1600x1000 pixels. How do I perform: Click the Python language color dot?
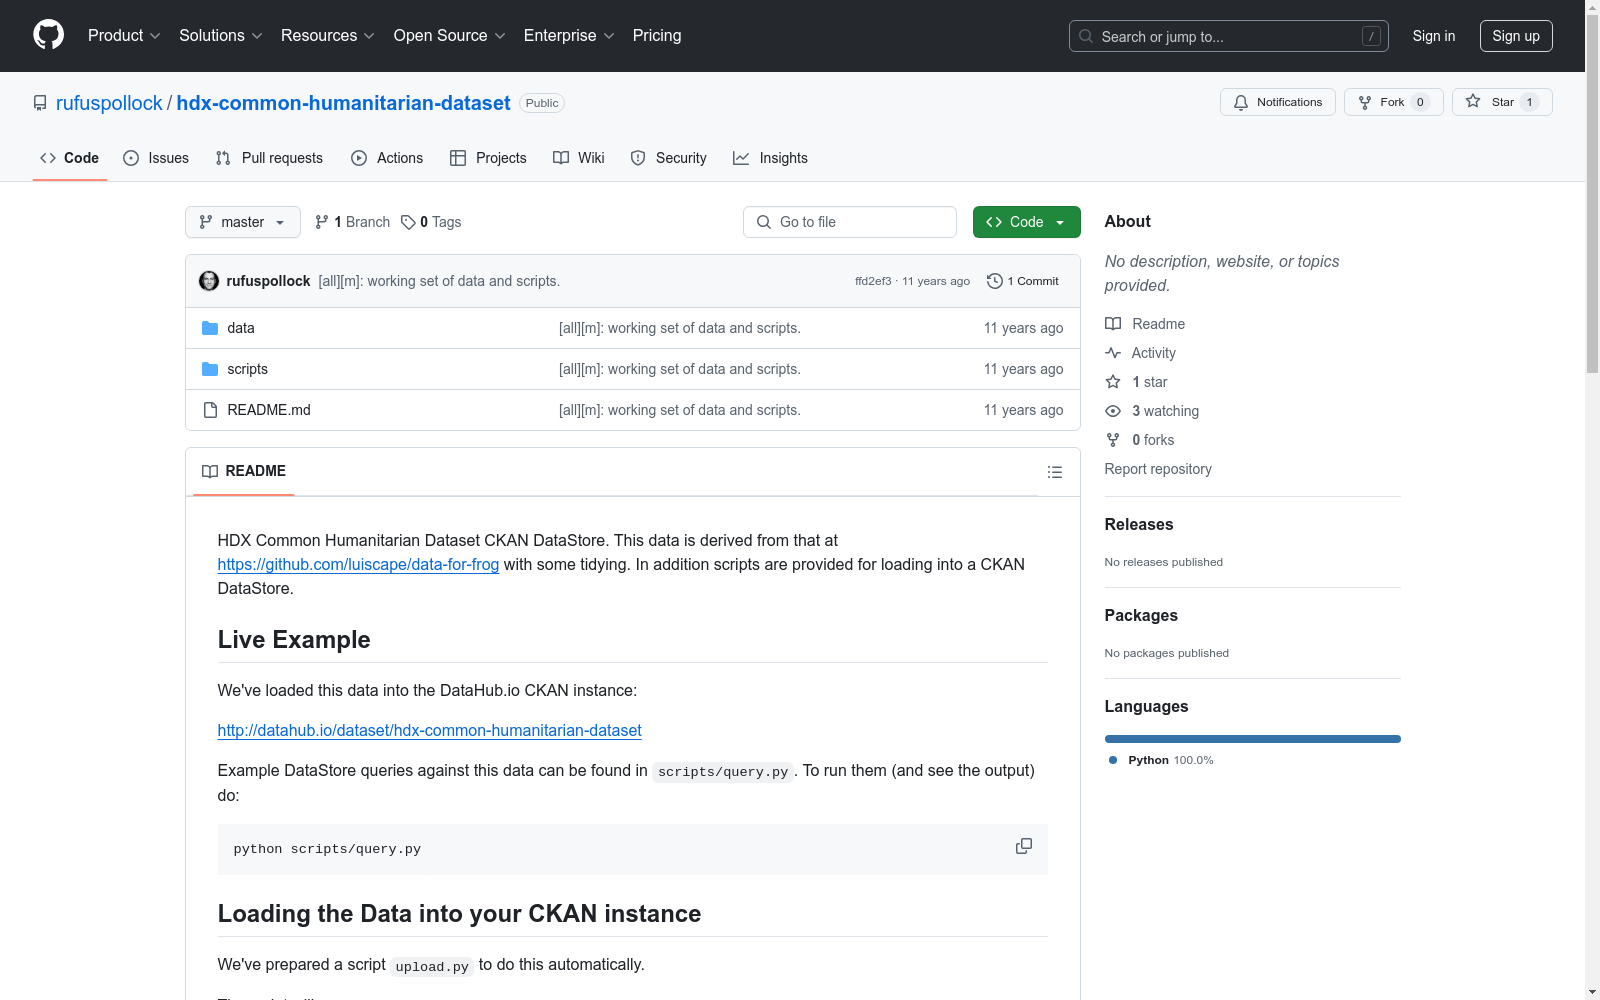1113,760
